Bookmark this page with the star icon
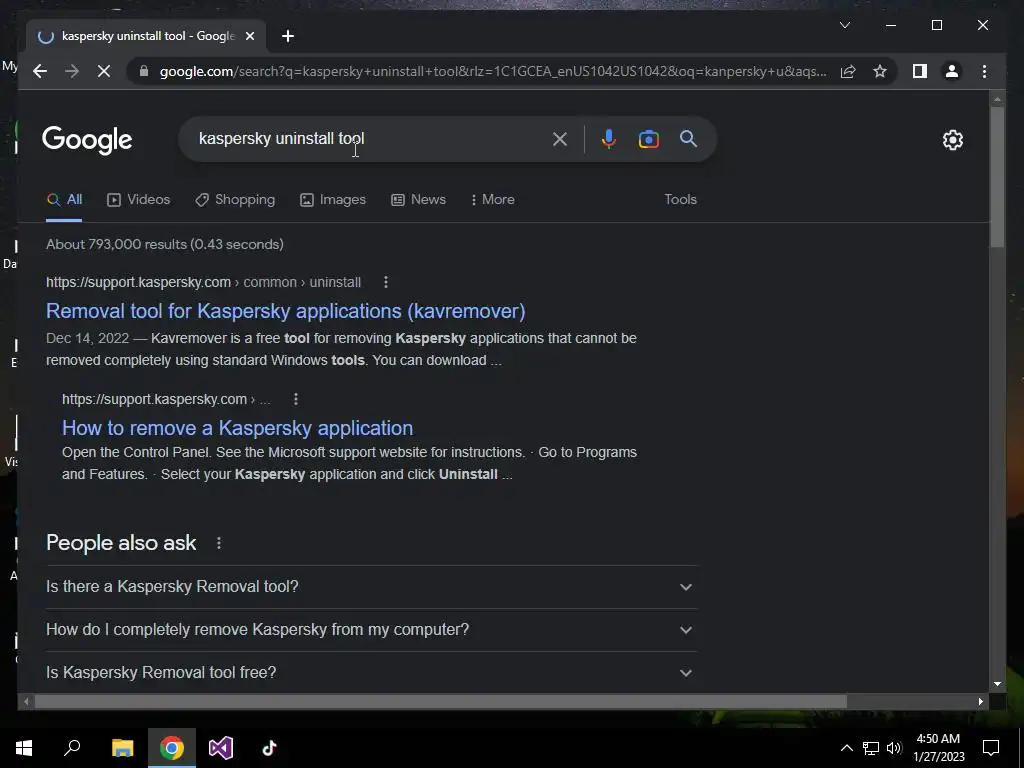The height and width of the screenshot is (768, 1024). [880, 71]
